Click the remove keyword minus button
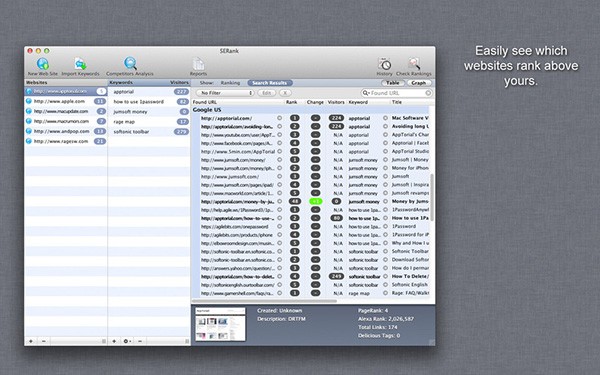Image resolution: width=600 pixels, height=375 pixels. (x=140, y=341)
